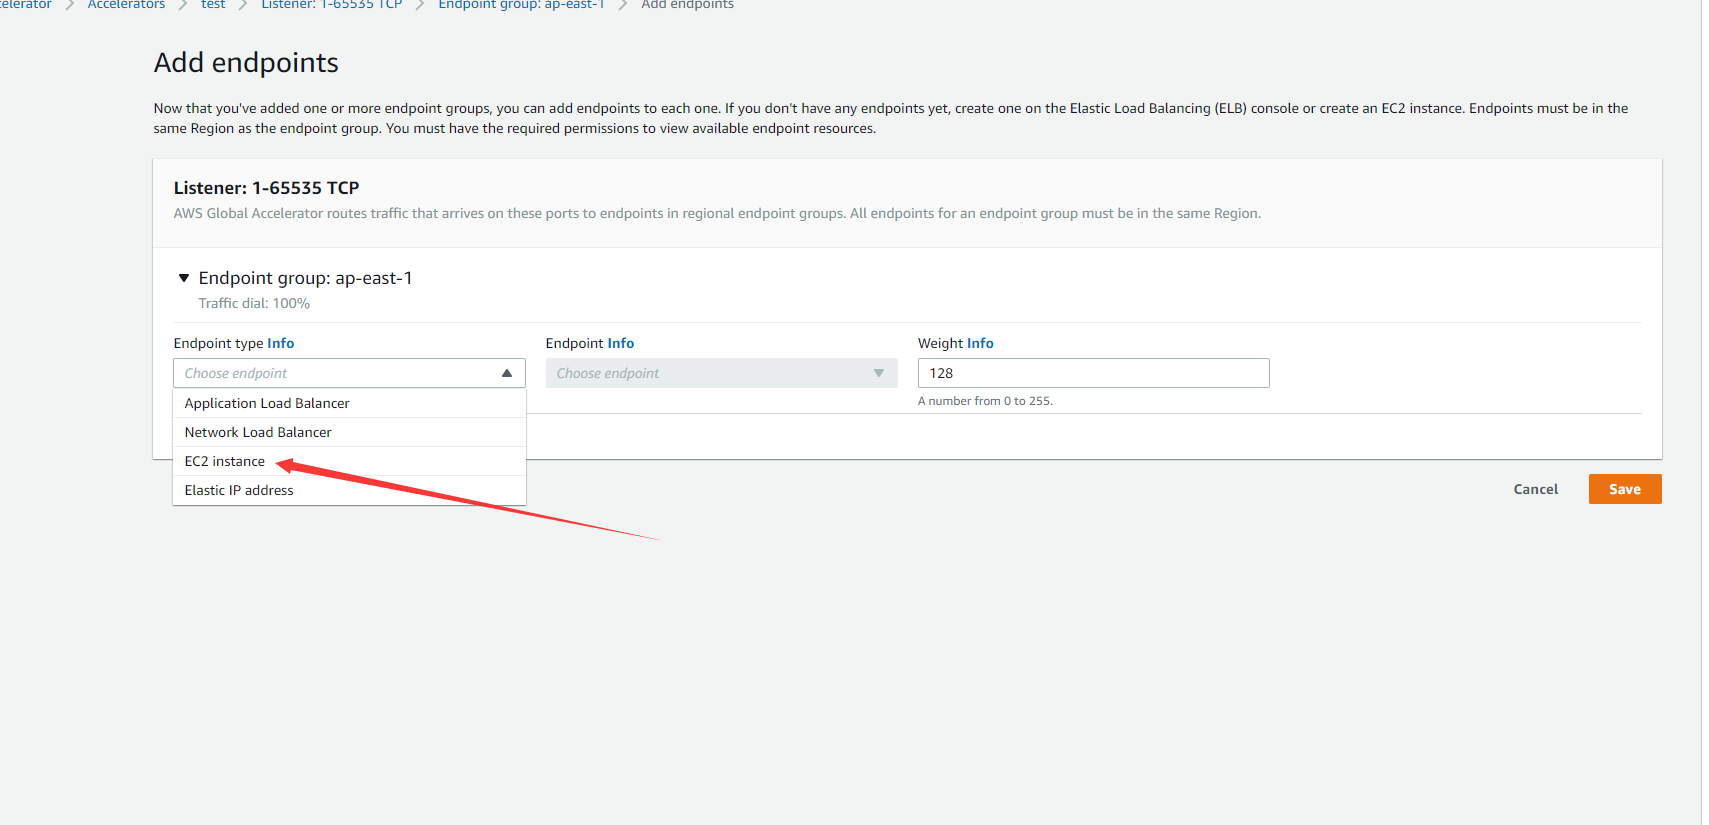Open Listener: 1-65535 TCP breadcrumb
1709x825 pixels.
pyautogui.click(x=331, y=5)
